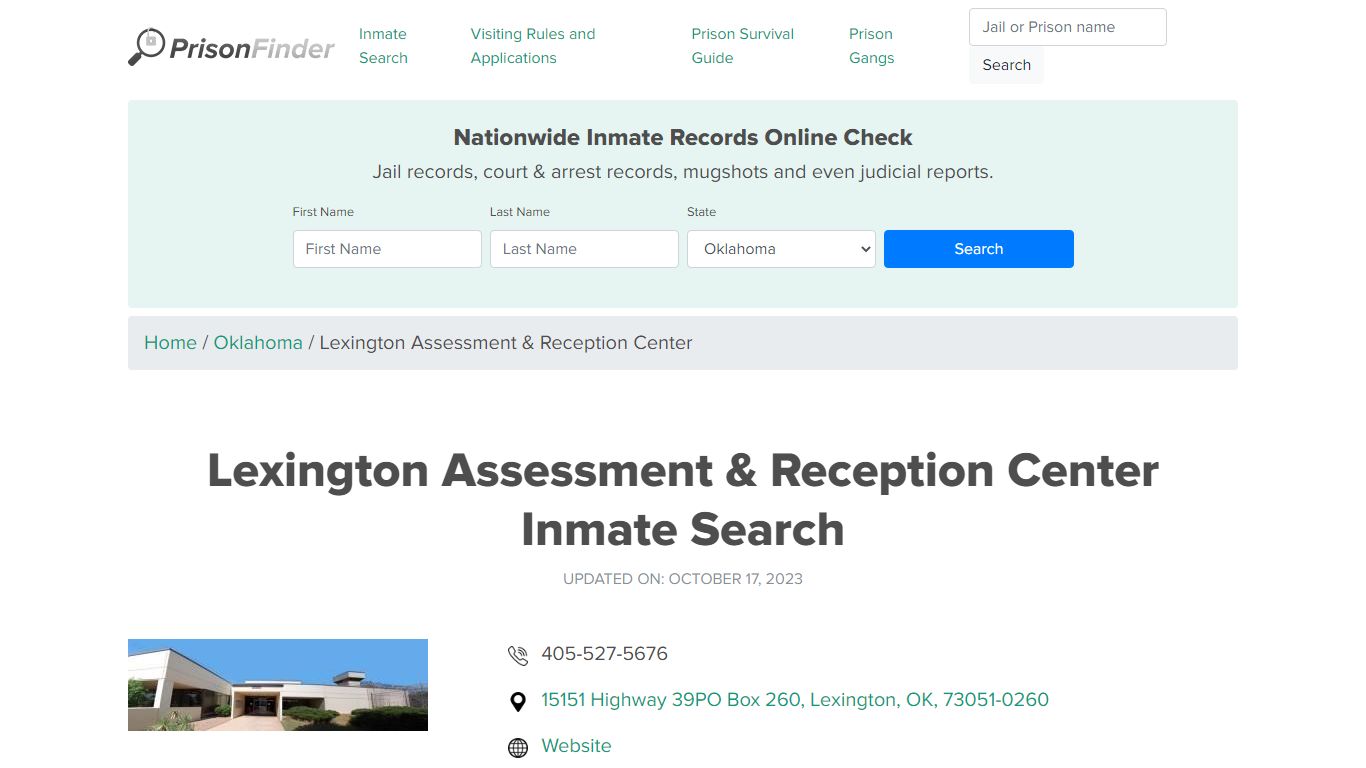
Task: Click the map pin icon beside the address
Action: click(518, 702)
